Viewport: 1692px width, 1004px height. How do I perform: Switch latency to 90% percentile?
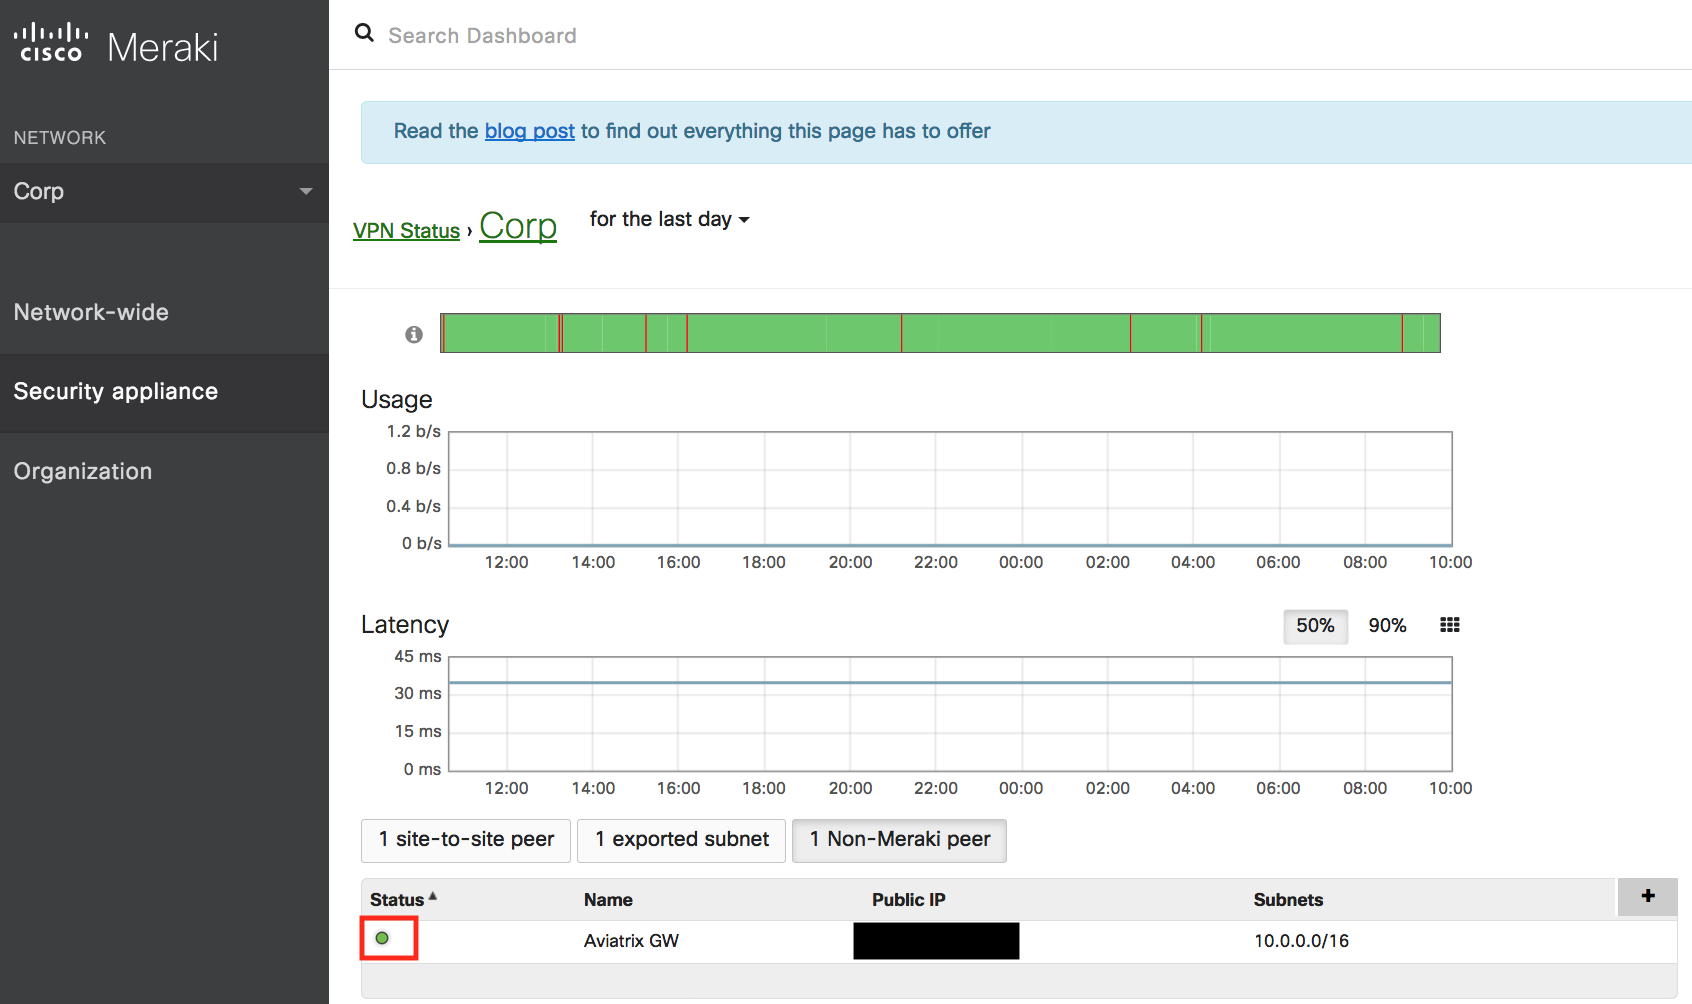pyautogui.click(x=1387, y=626)
